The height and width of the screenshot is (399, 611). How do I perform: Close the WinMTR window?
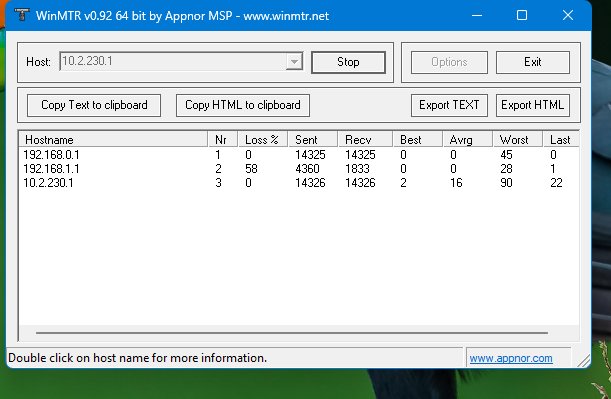coord(568,16)
